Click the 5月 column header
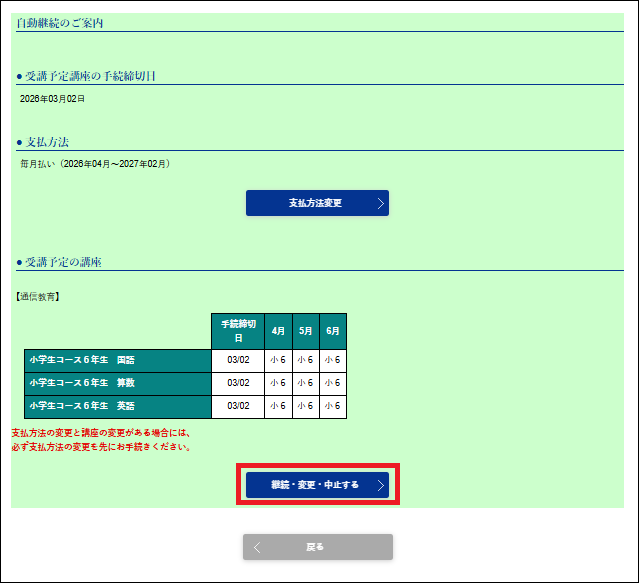Screen dimensions: 639x583 (x=305, y=331)
